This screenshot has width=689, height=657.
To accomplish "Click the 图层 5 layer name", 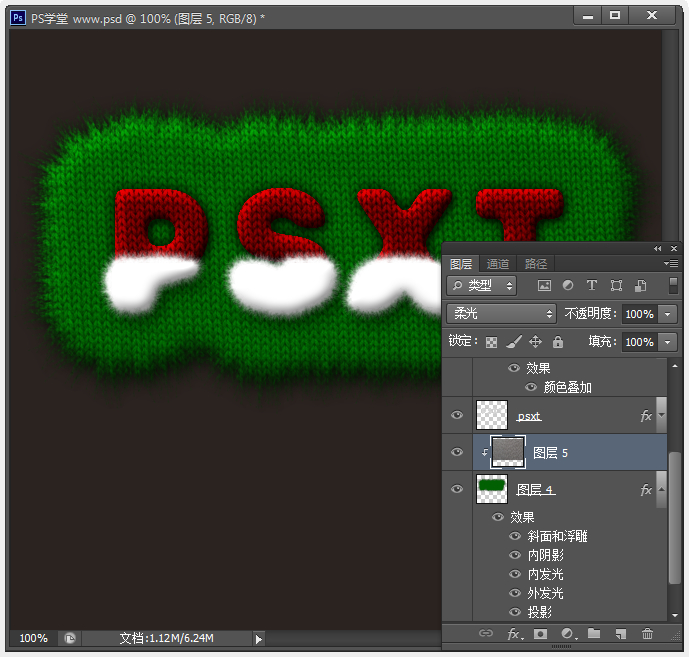I will point(550,452).
